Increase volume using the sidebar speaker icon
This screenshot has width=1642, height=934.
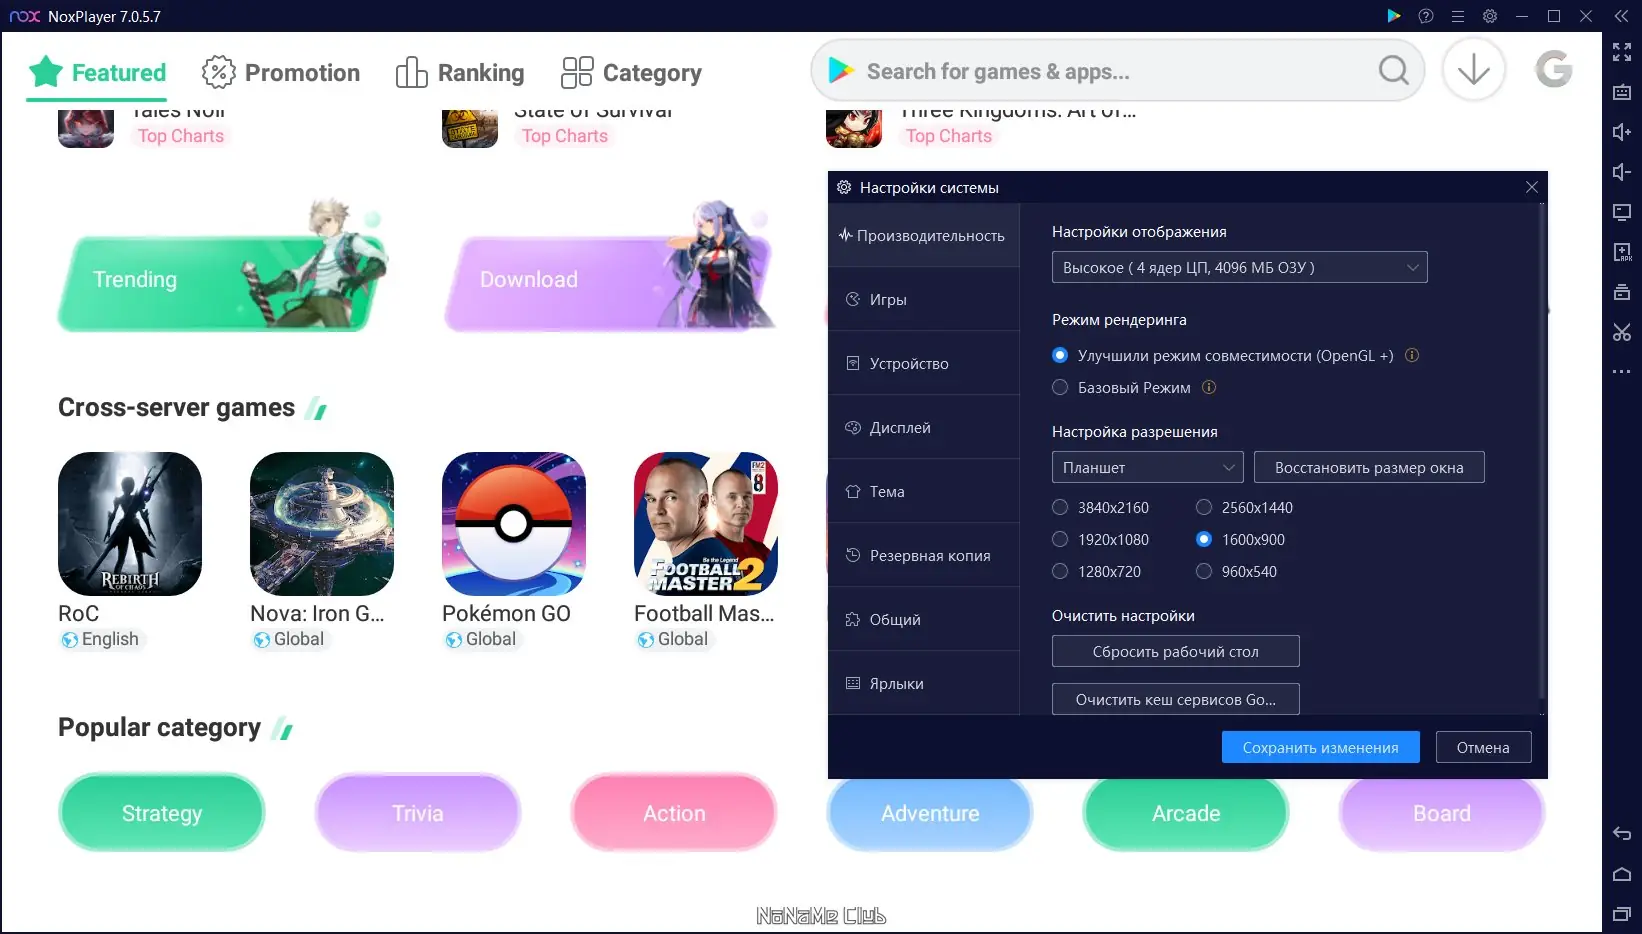tap(1622, 132)
